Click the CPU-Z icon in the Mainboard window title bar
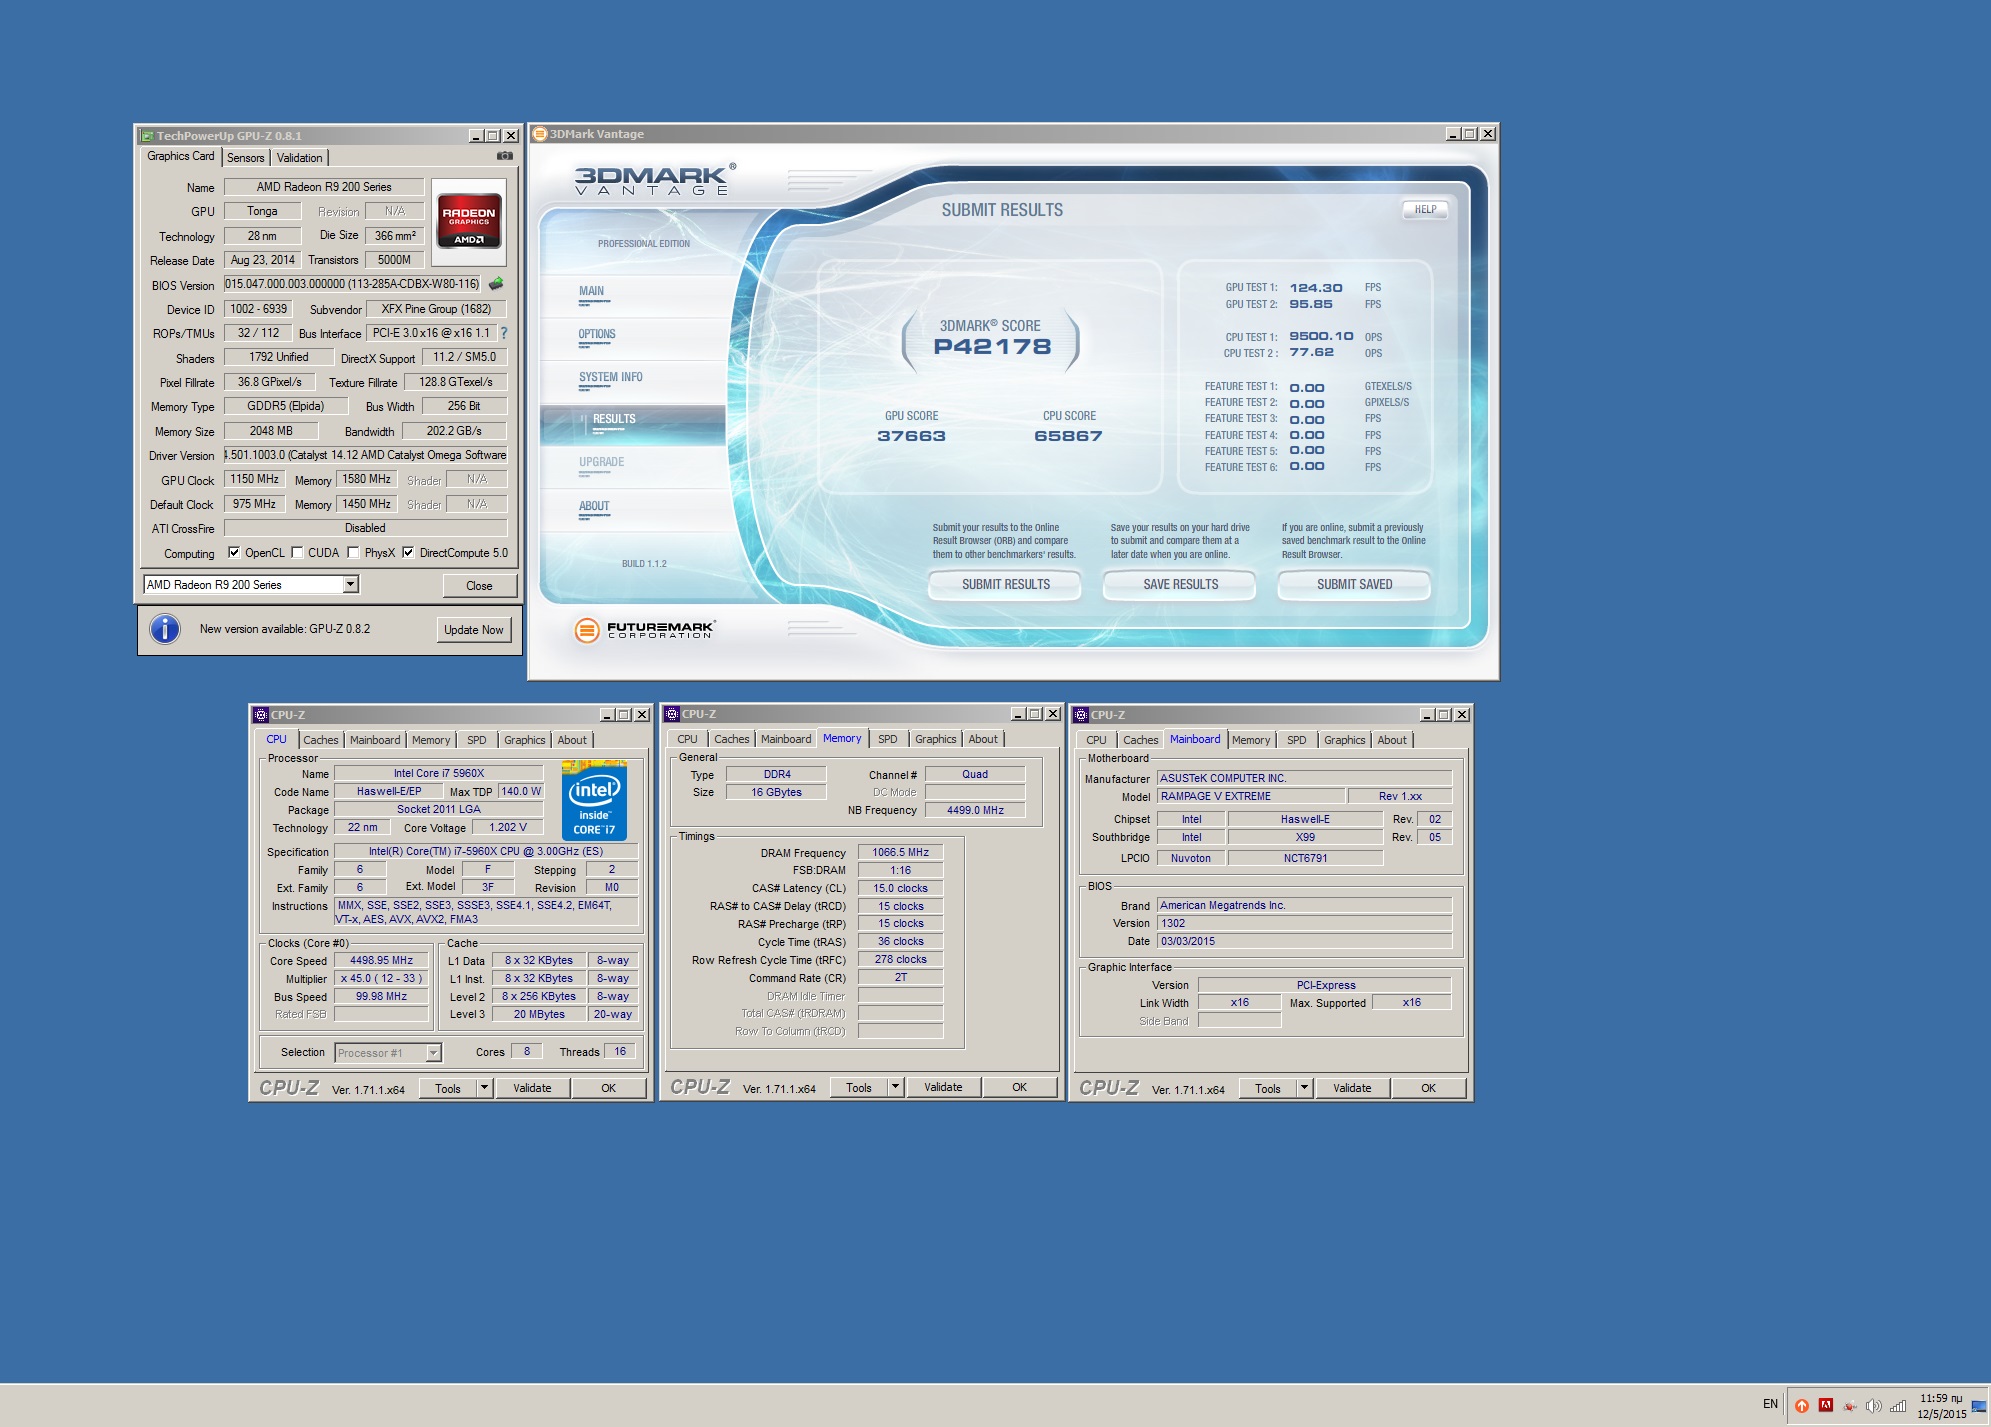Image resolution: width=1991 pixels, height=1427 pixels. pyautogui.click(x=1081, y=715)
